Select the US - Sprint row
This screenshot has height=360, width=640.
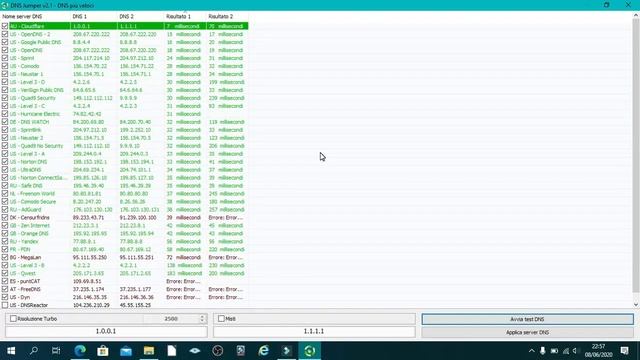124,58
